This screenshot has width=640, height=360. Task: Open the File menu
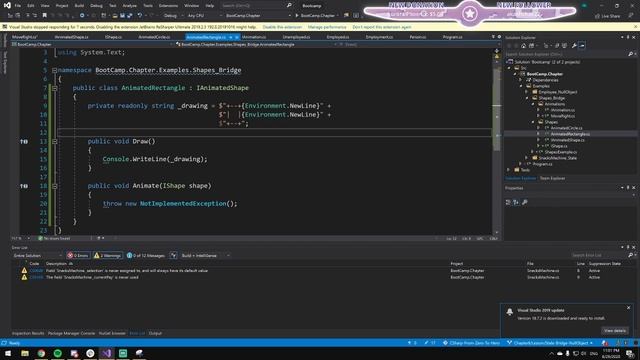tap(18, 6)
